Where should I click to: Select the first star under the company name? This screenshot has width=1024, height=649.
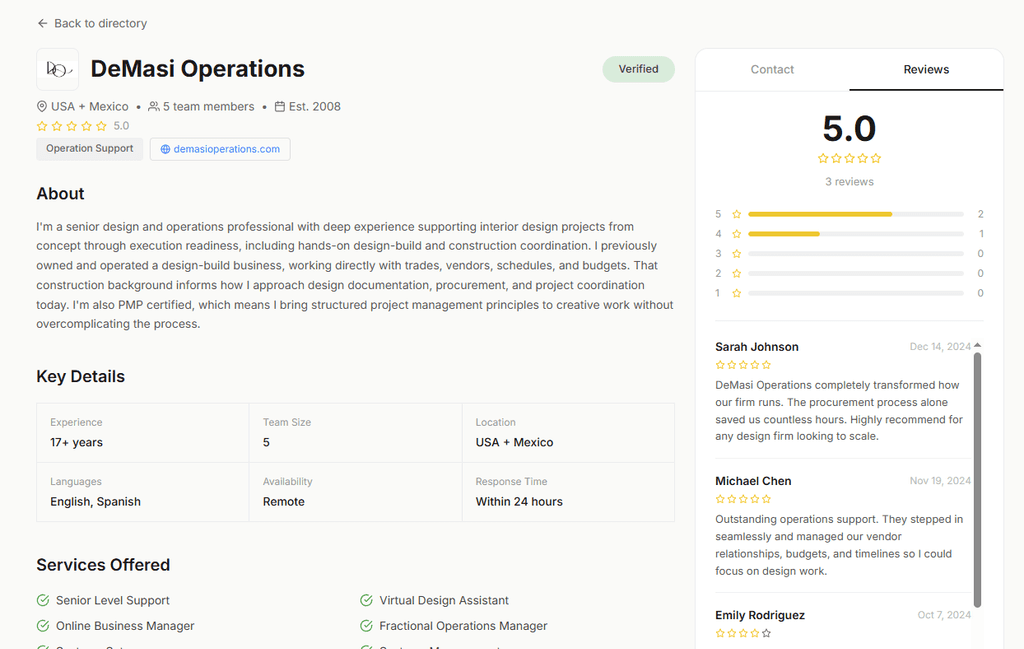tap(42, 126)
